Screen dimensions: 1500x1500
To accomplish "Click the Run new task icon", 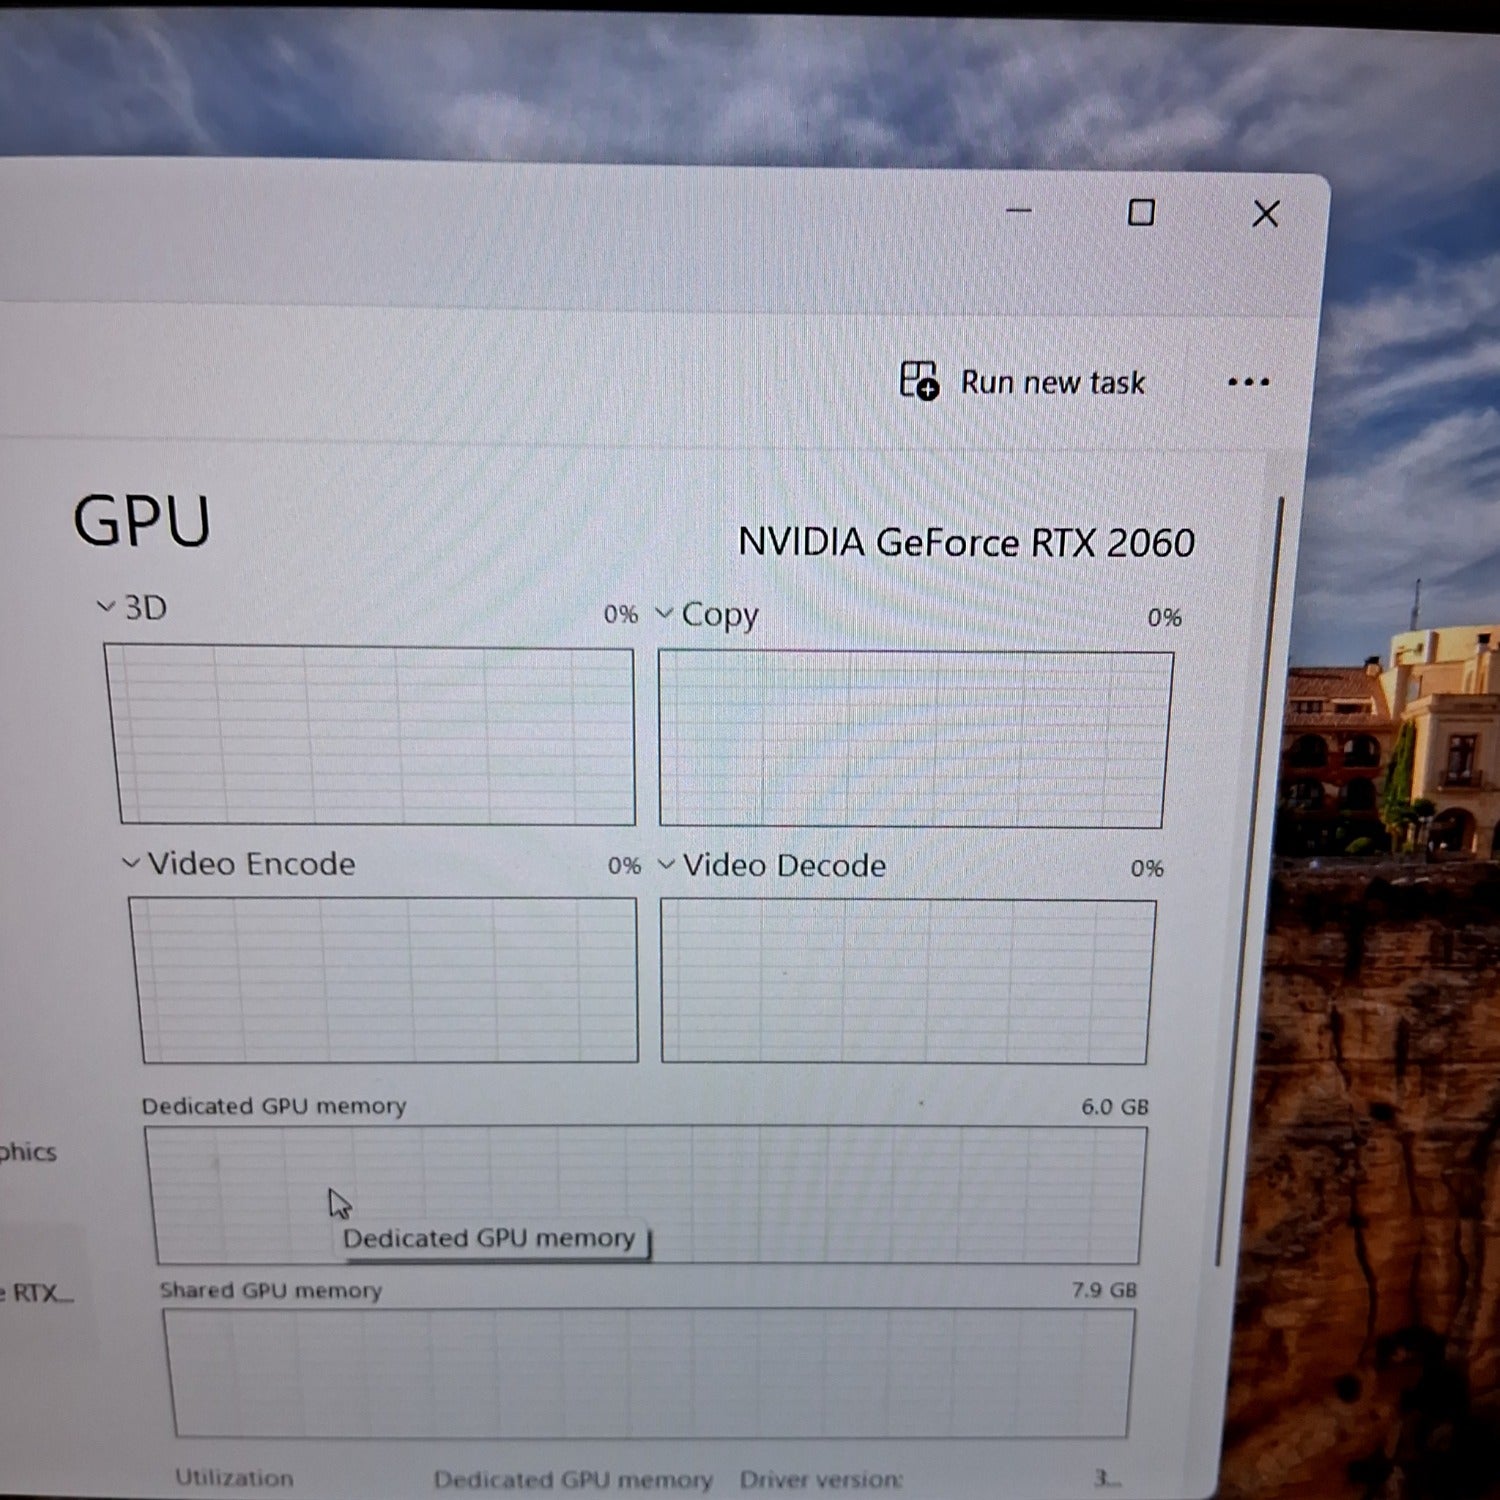I will (x=919, y=381).
